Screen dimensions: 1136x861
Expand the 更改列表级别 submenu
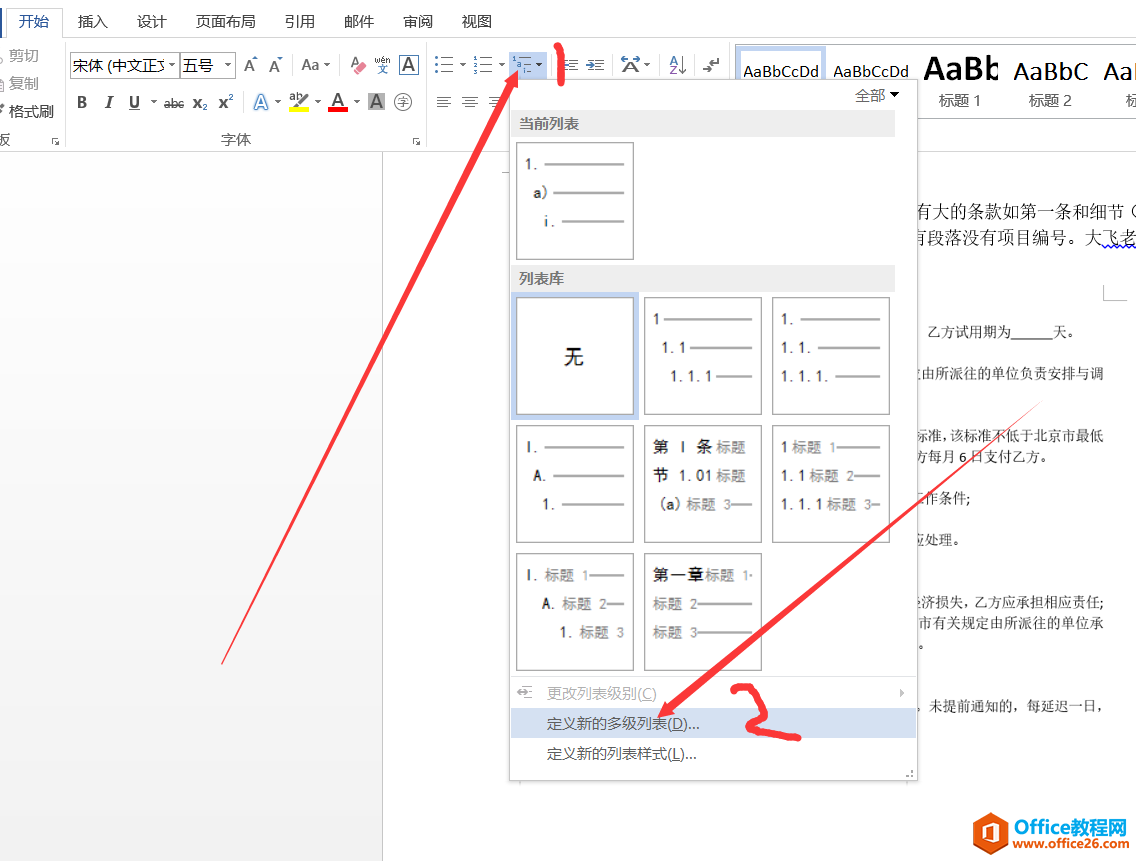[x=601, y=692]
